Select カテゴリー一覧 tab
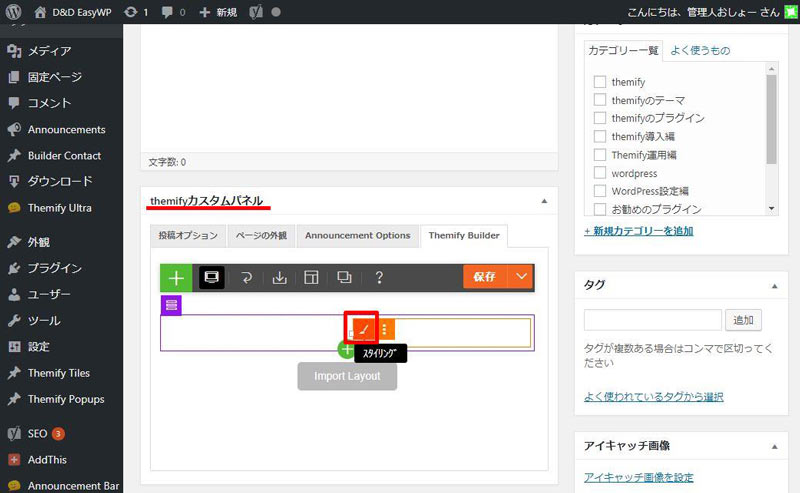 point(623,51)
